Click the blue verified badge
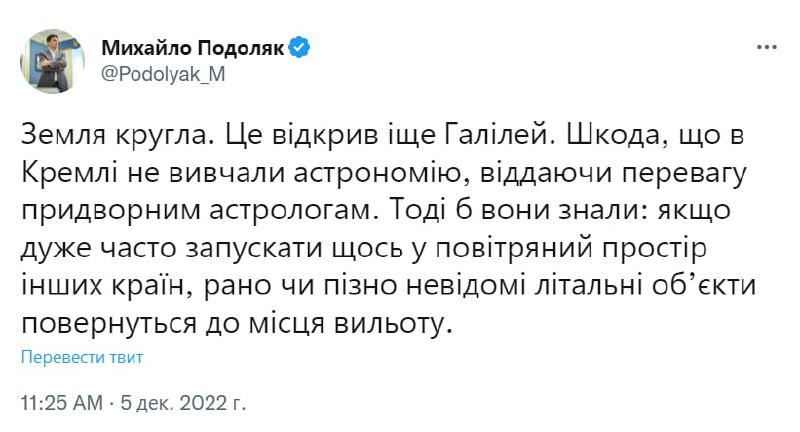The image size is (800, 432). (x=298, y=46)
